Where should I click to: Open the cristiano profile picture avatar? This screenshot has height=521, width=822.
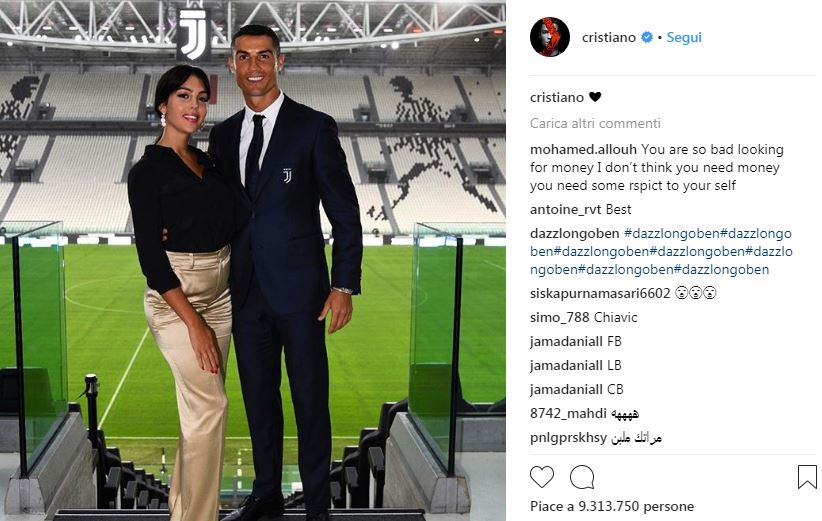pyautogui.click(x=549, y=37)
